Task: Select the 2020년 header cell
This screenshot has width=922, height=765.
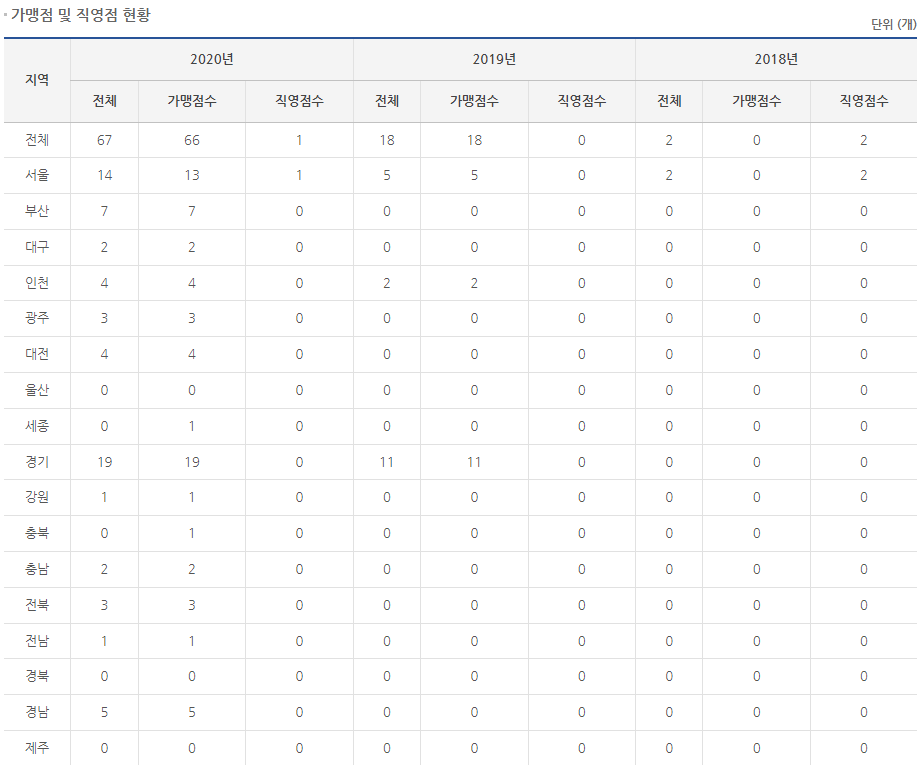Action: tap(212, 59)
